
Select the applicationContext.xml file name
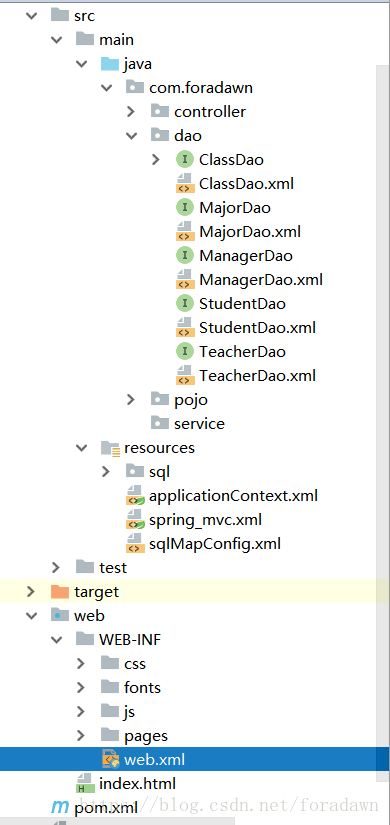click(x=233, y=496)
